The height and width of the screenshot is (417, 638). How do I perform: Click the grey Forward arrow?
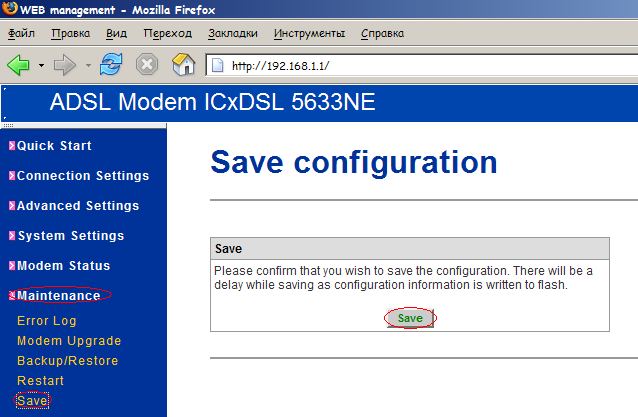tap(65, 65)
